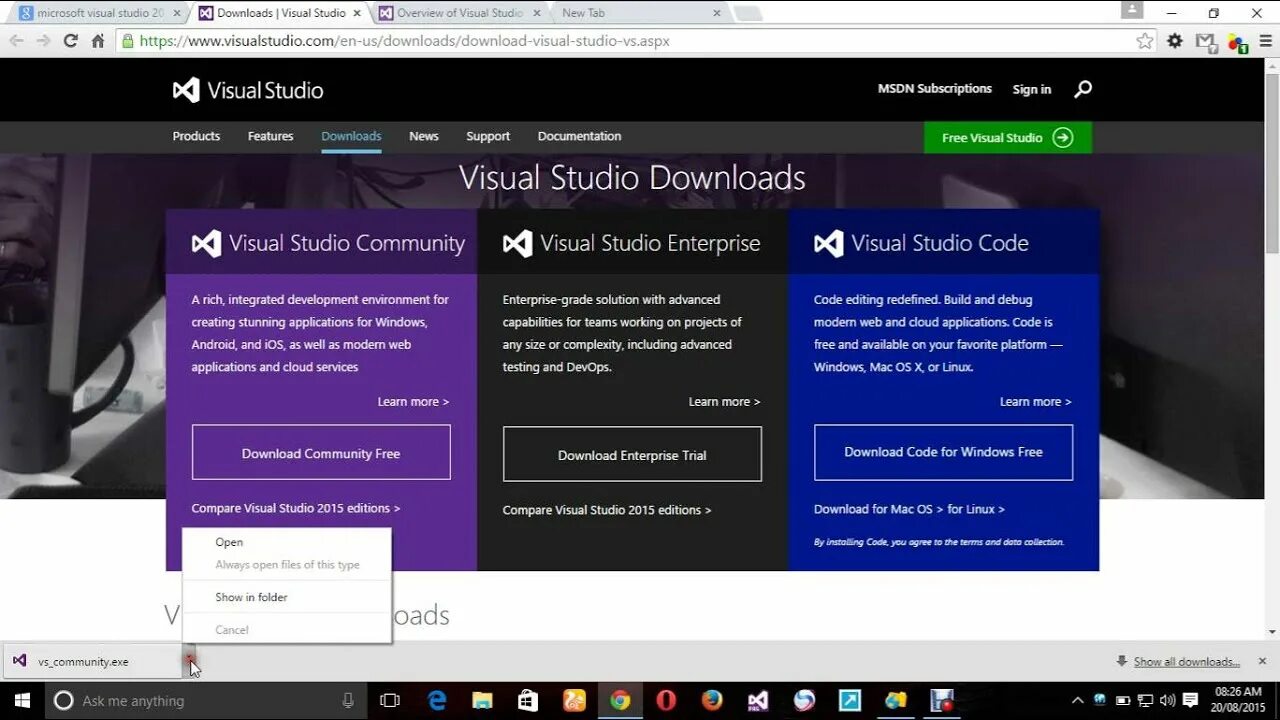The width and height of the screenshot is (1280, 720).
Task: Open MSDN Subscriptions link
Action: pyautogui.click(x=935, y=88)
